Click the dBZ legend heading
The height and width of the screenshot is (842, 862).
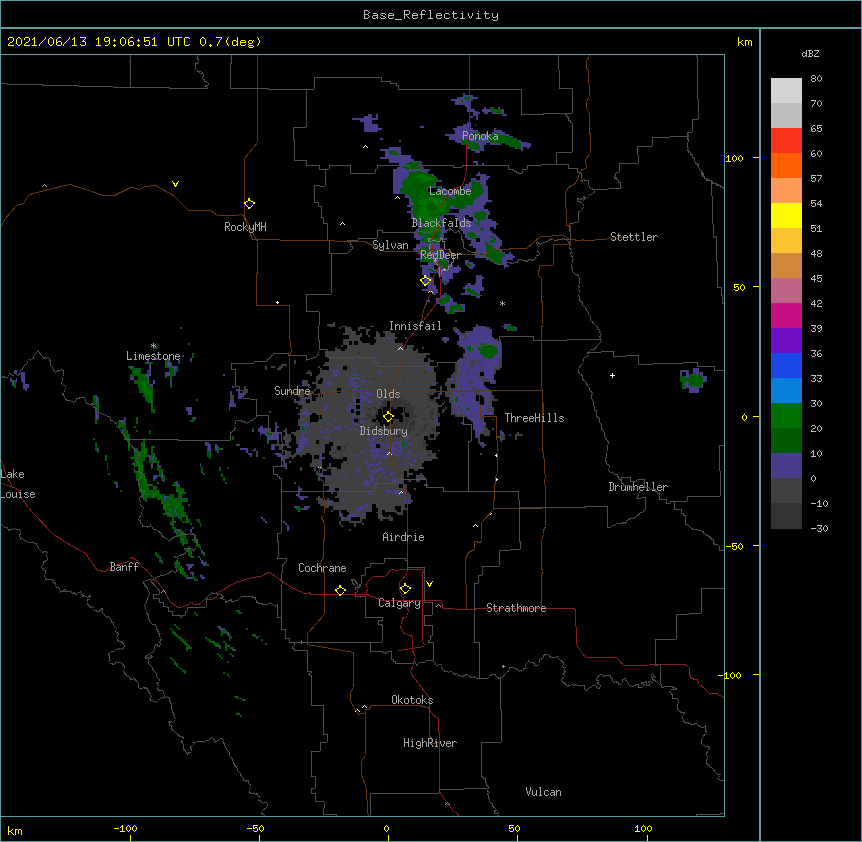(x=810, y=54)
